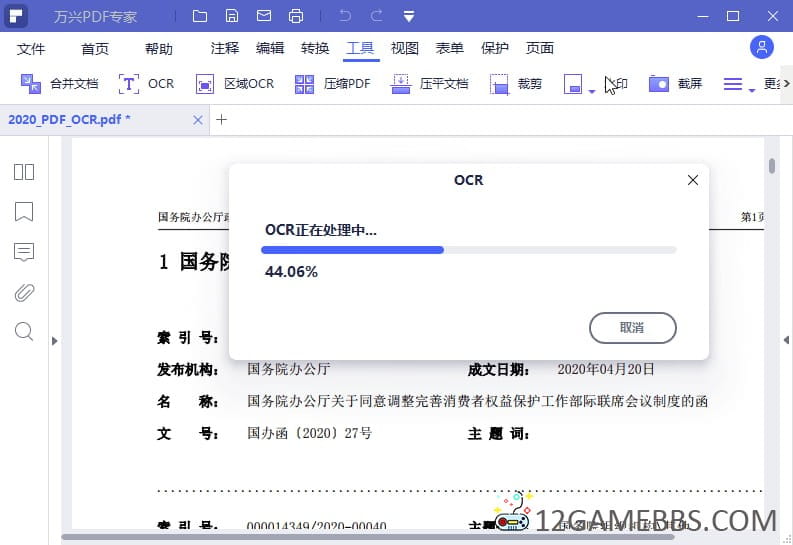Expand the left panel collapse arrow

[x=54, y=341]
